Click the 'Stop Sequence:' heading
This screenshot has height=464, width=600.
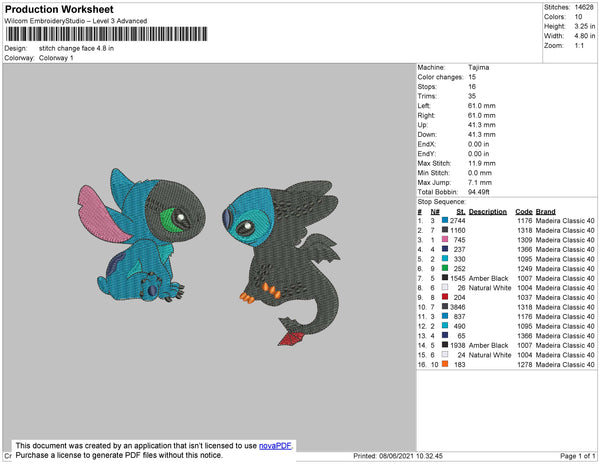[x=442, y=202]
